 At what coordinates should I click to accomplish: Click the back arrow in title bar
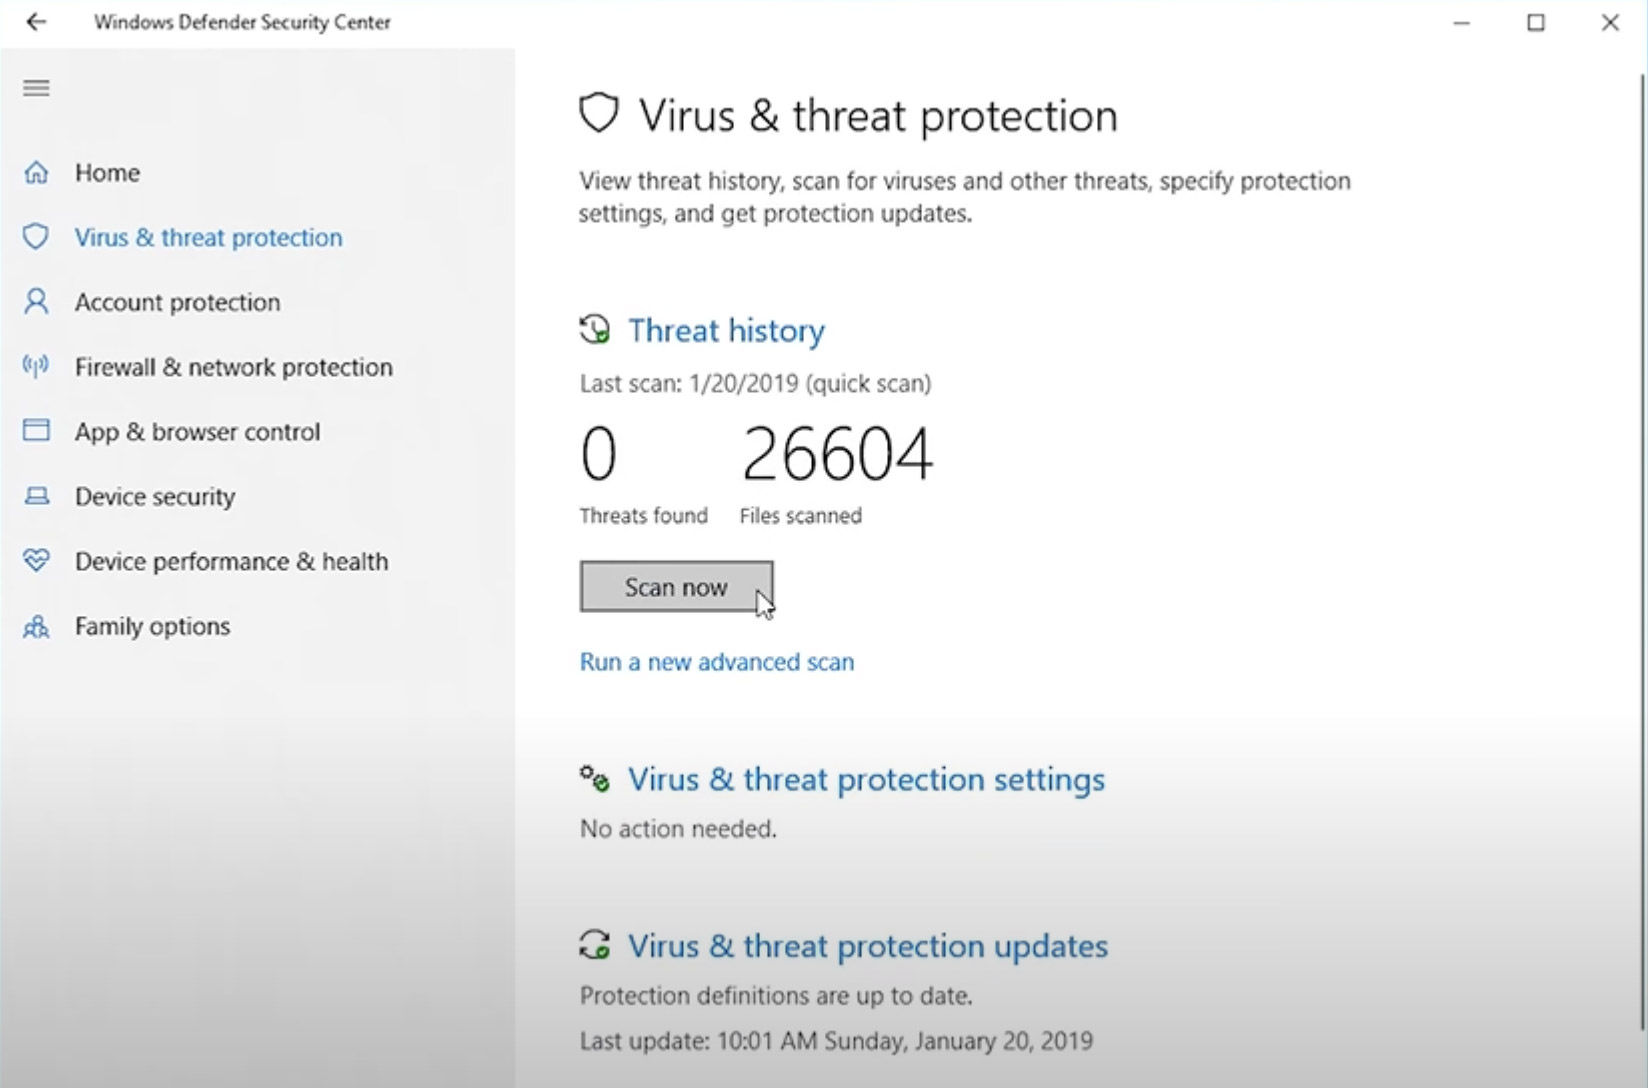click(x=36, y=22)
